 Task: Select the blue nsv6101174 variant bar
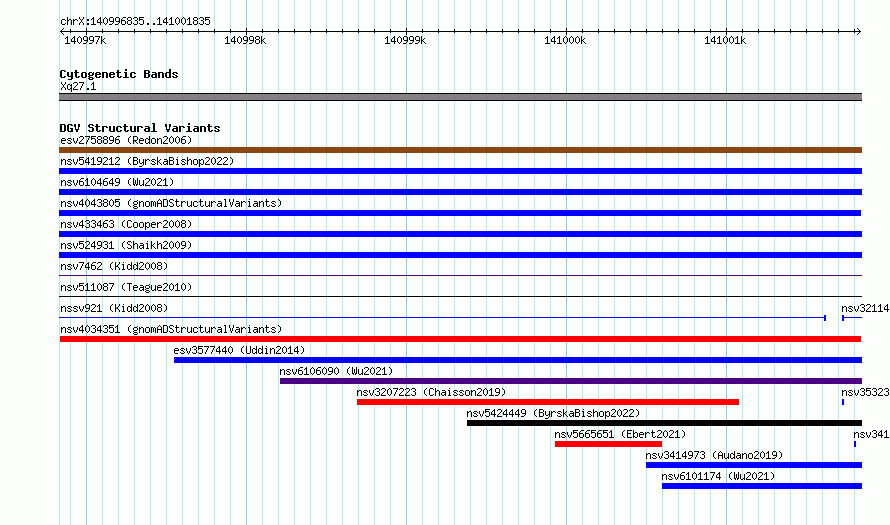tap(762, 486)
